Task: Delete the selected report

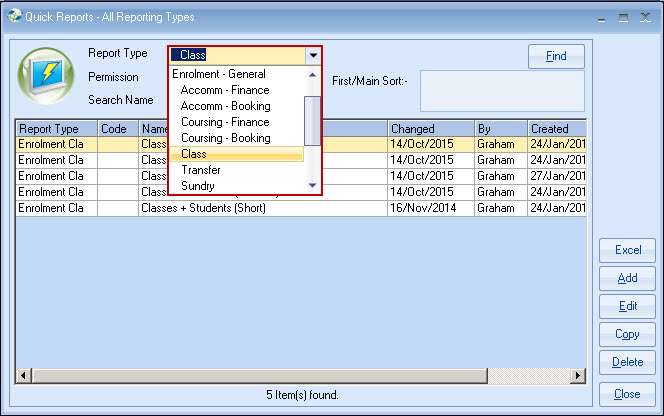Action: [627, 362]
